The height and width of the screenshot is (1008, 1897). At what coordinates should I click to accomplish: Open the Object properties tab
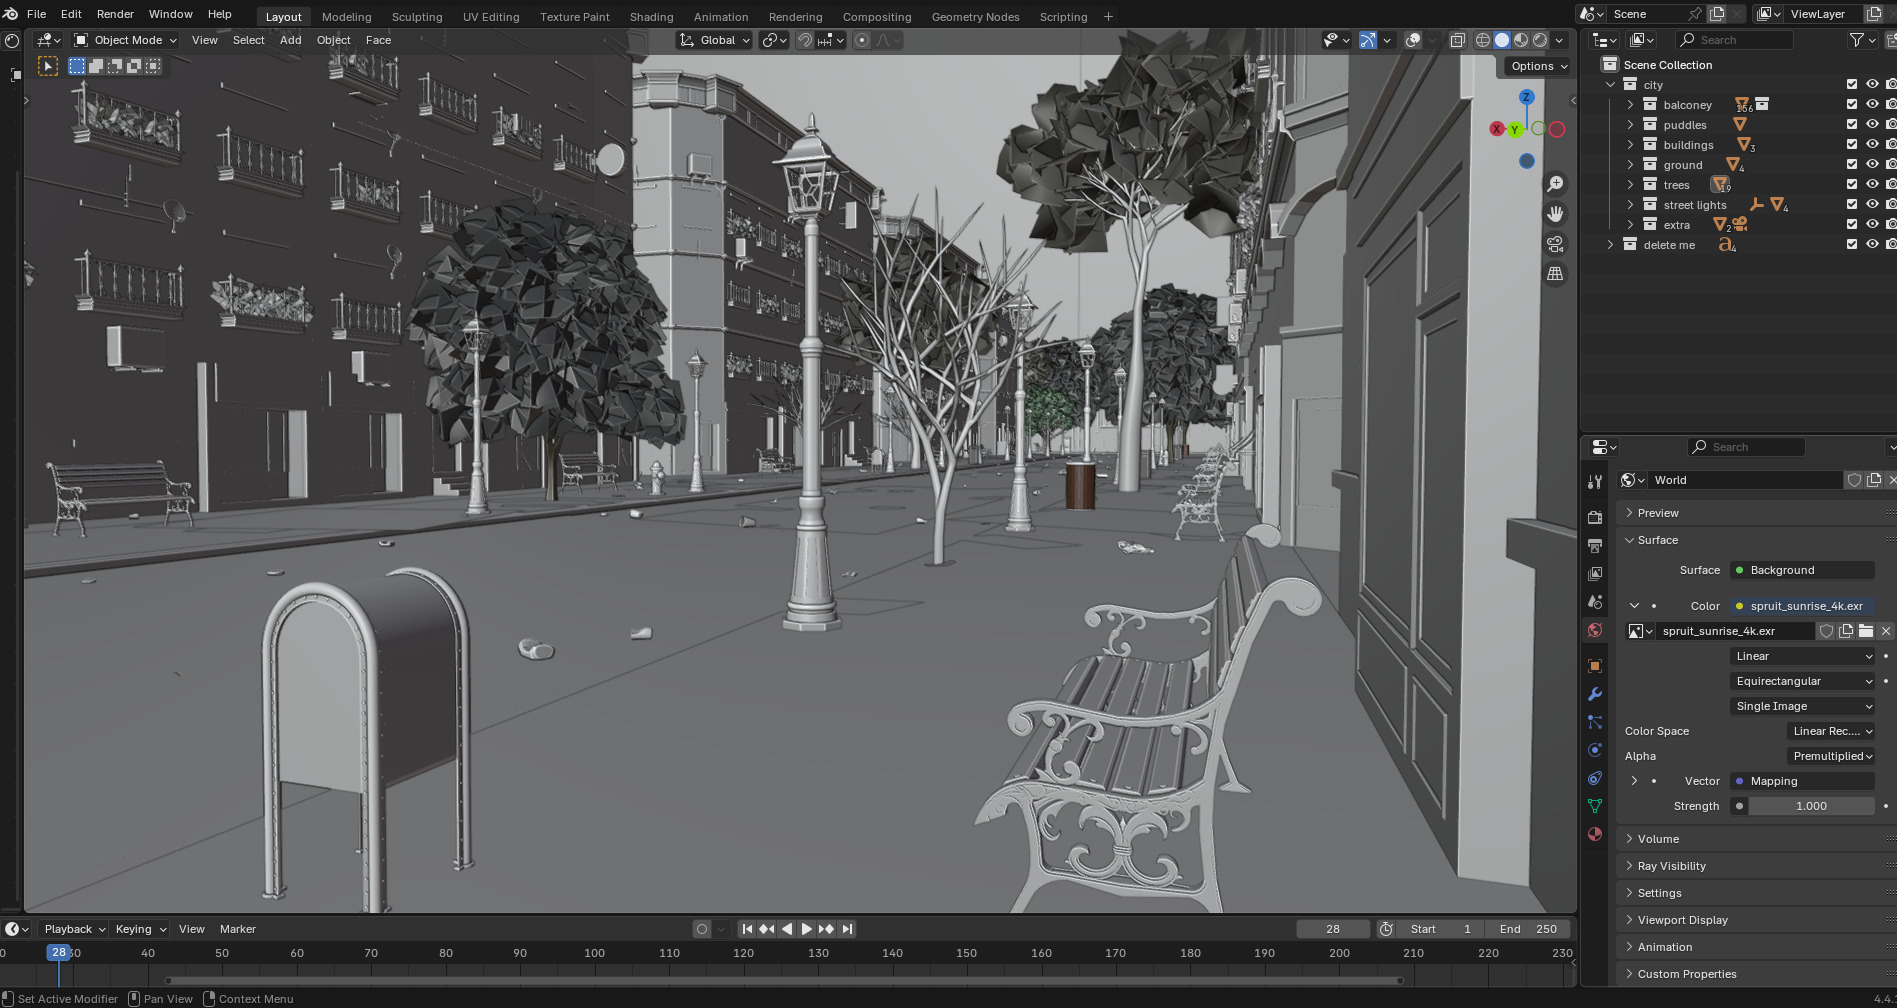click(x=1595, y=666)
